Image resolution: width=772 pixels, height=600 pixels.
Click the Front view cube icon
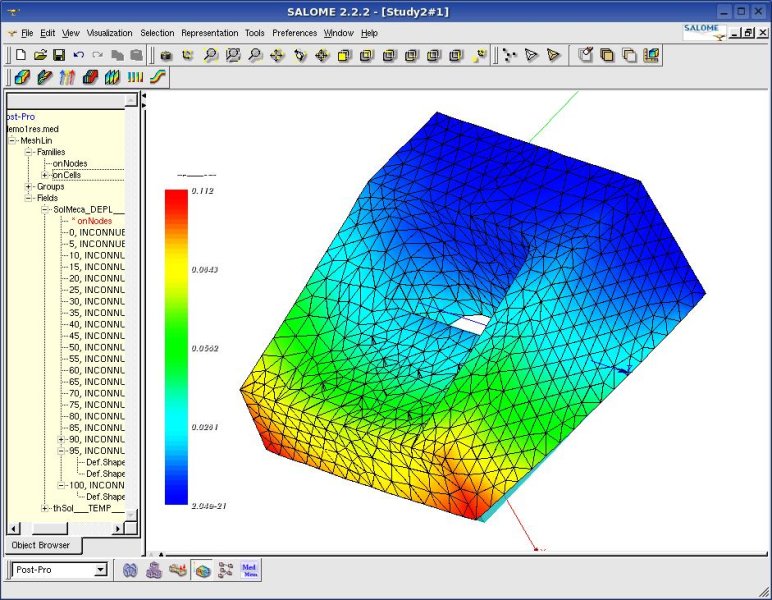click(x=345, y=55)
